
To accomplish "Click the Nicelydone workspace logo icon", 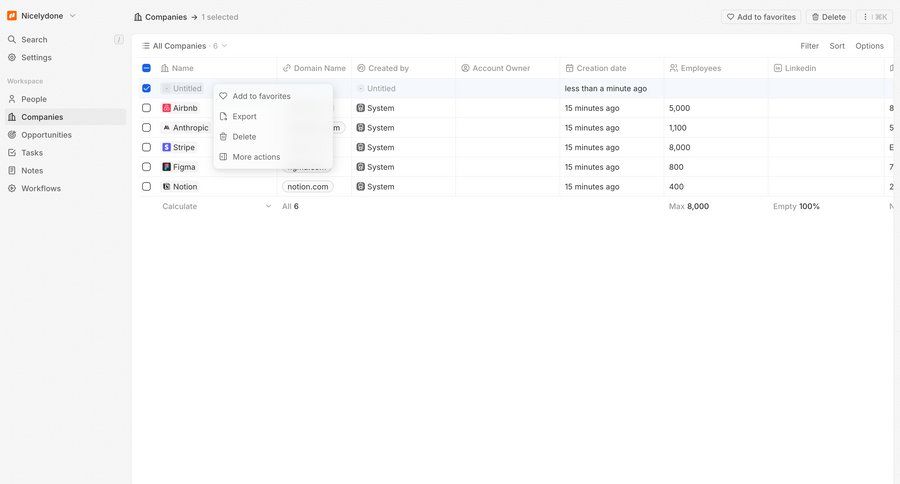I will (11, 16).
